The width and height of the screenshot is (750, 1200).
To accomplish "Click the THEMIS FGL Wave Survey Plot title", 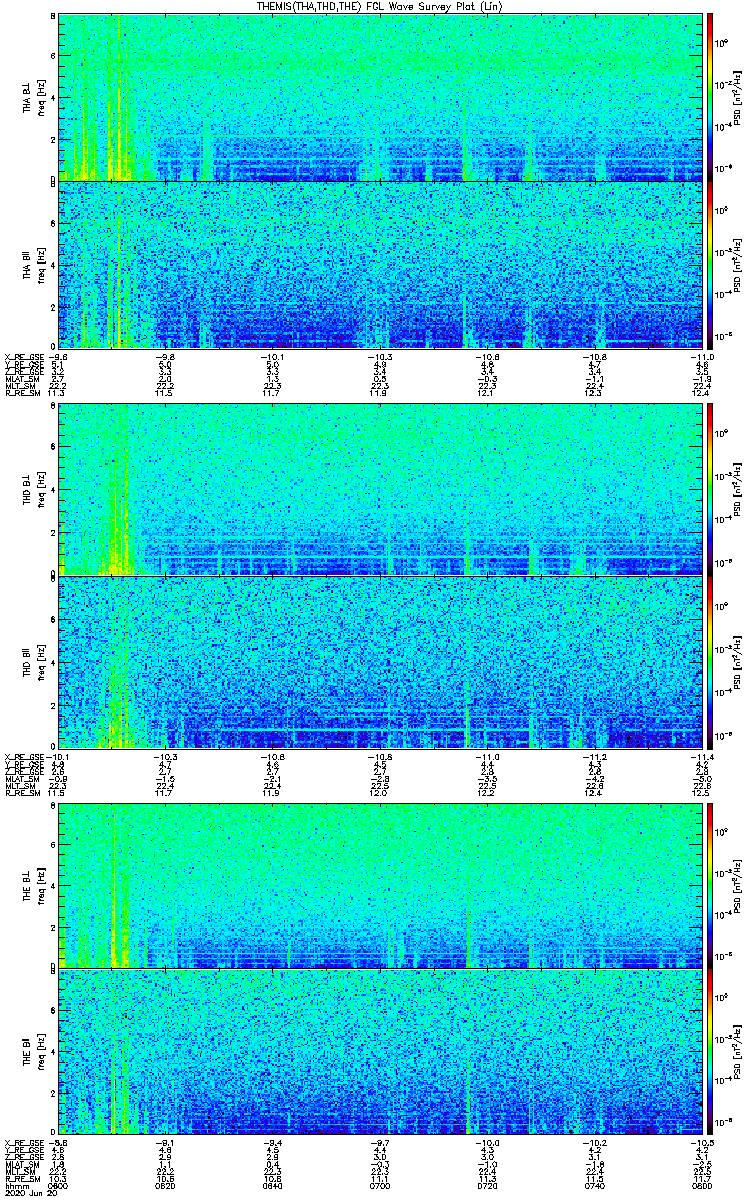I will (x=381, y=6).
